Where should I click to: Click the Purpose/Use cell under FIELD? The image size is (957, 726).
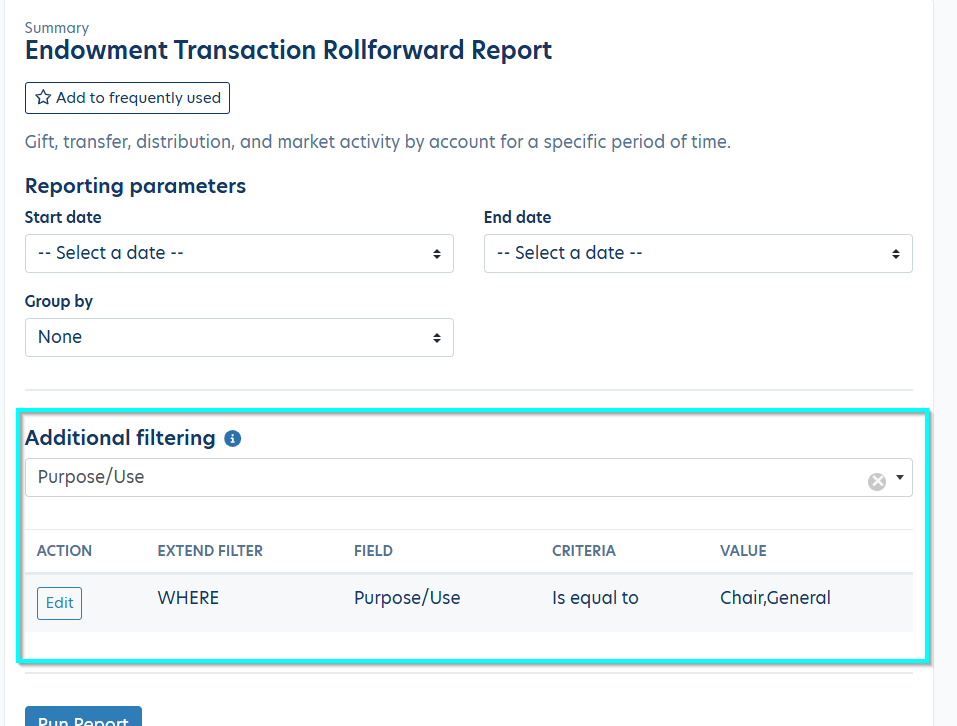407,598
